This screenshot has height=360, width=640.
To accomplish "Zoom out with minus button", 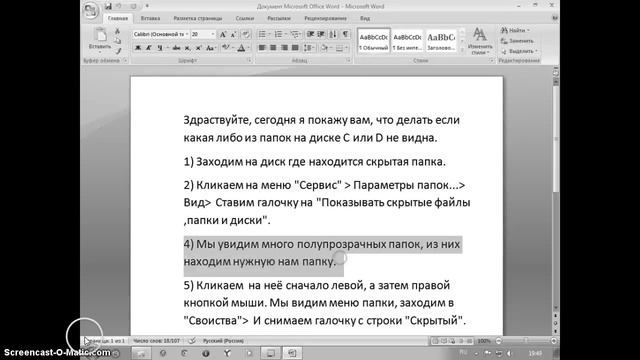I will (499, 341).
